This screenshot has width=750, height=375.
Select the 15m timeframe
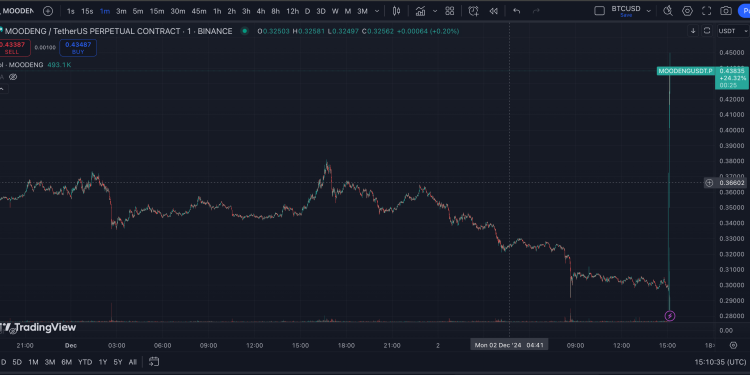(157, 11)
